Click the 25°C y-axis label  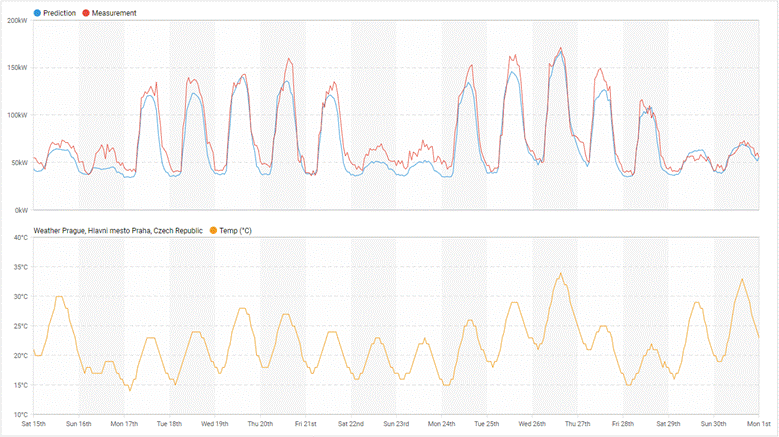tap(21, 326)
